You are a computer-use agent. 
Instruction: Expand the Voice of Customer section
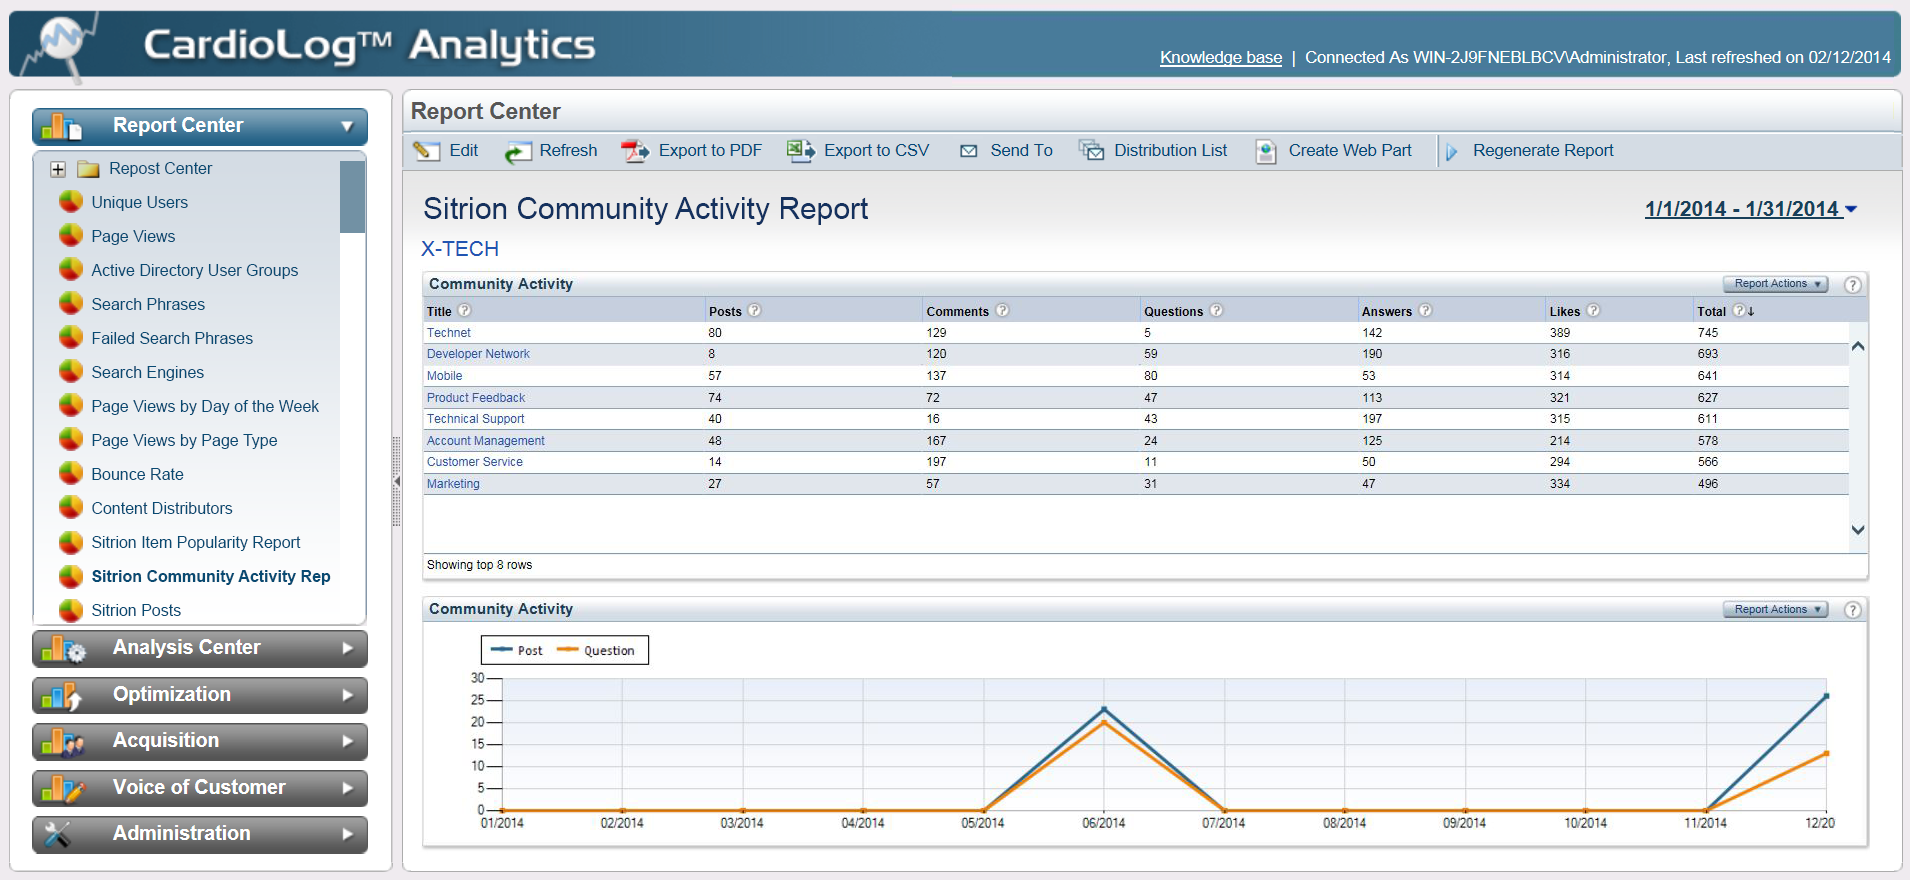[x=347, y=788]
